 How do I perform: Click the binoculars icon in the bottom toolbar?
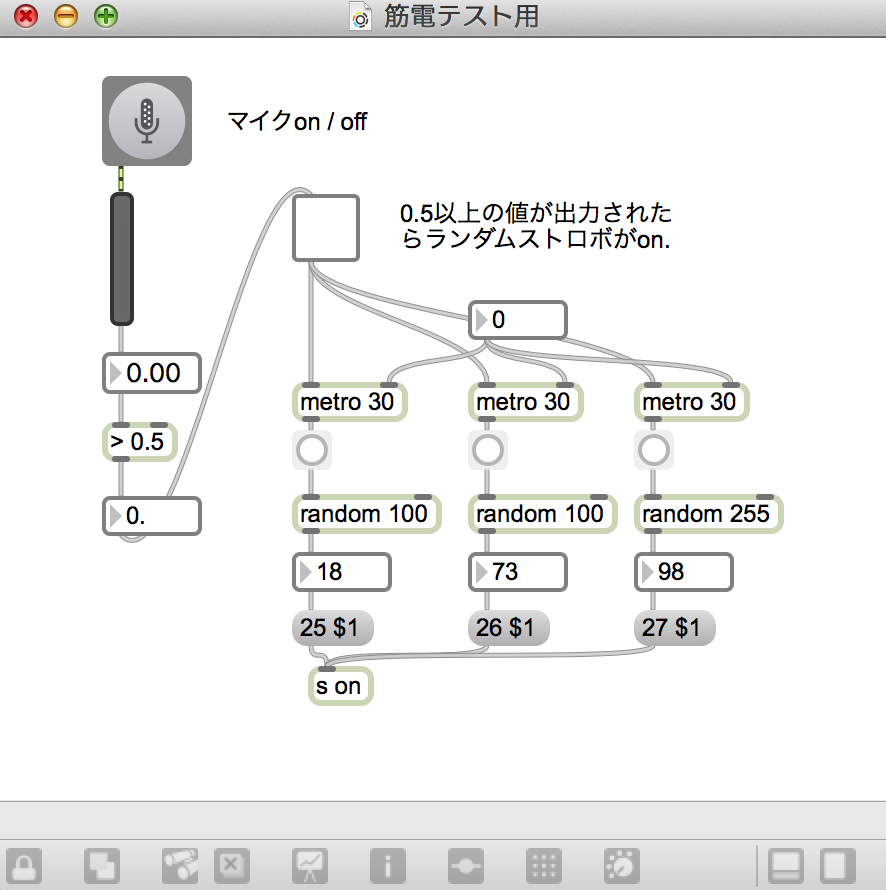tap(179, 864)
